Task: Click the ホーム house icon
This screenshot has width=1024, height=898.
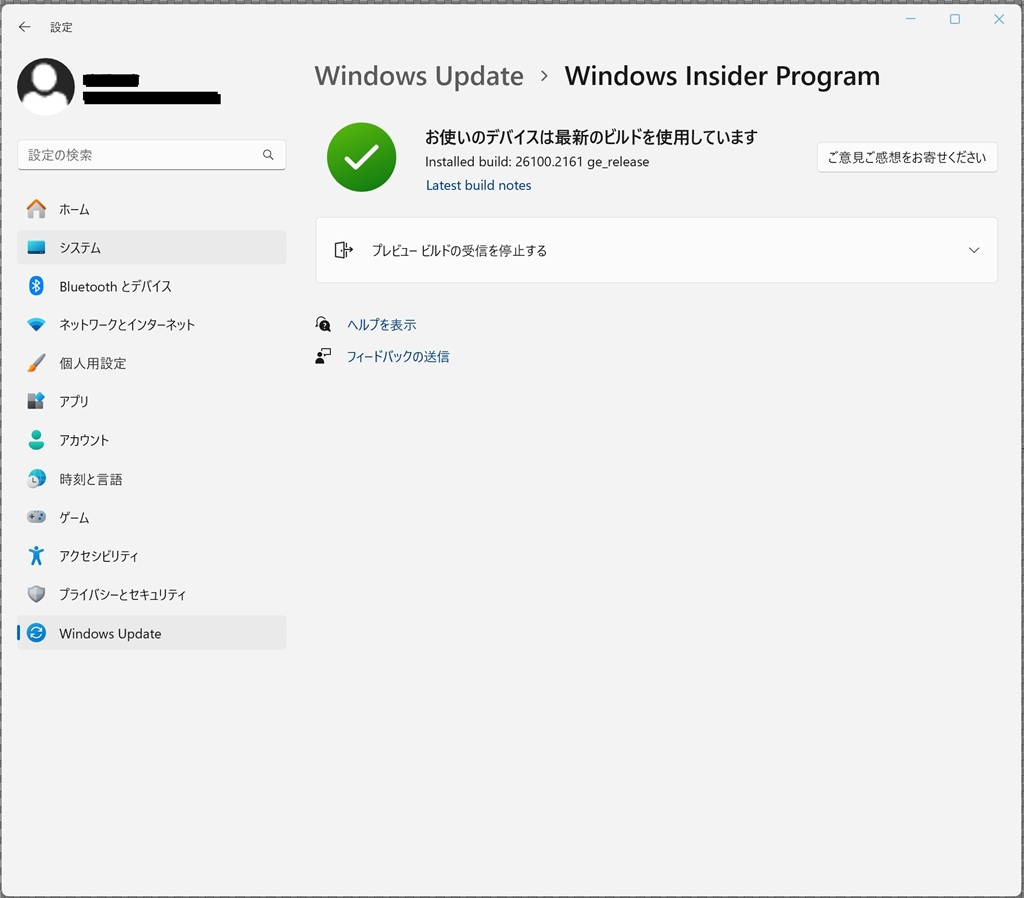Action: (36, 209)
